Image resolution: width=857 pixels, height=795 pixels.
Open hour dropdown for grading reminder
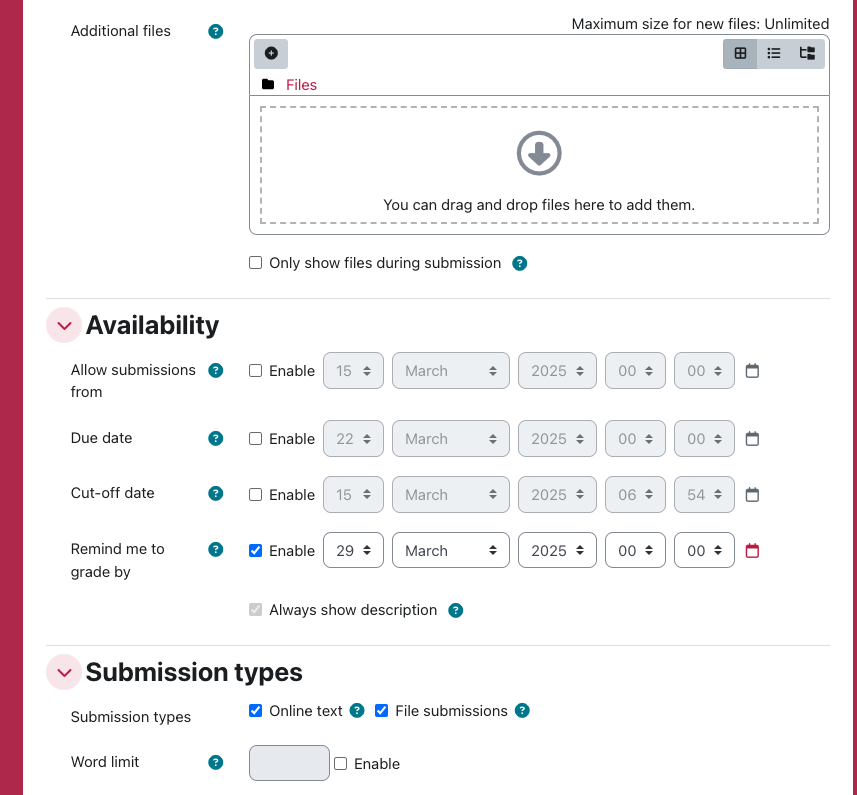(635, 550)
